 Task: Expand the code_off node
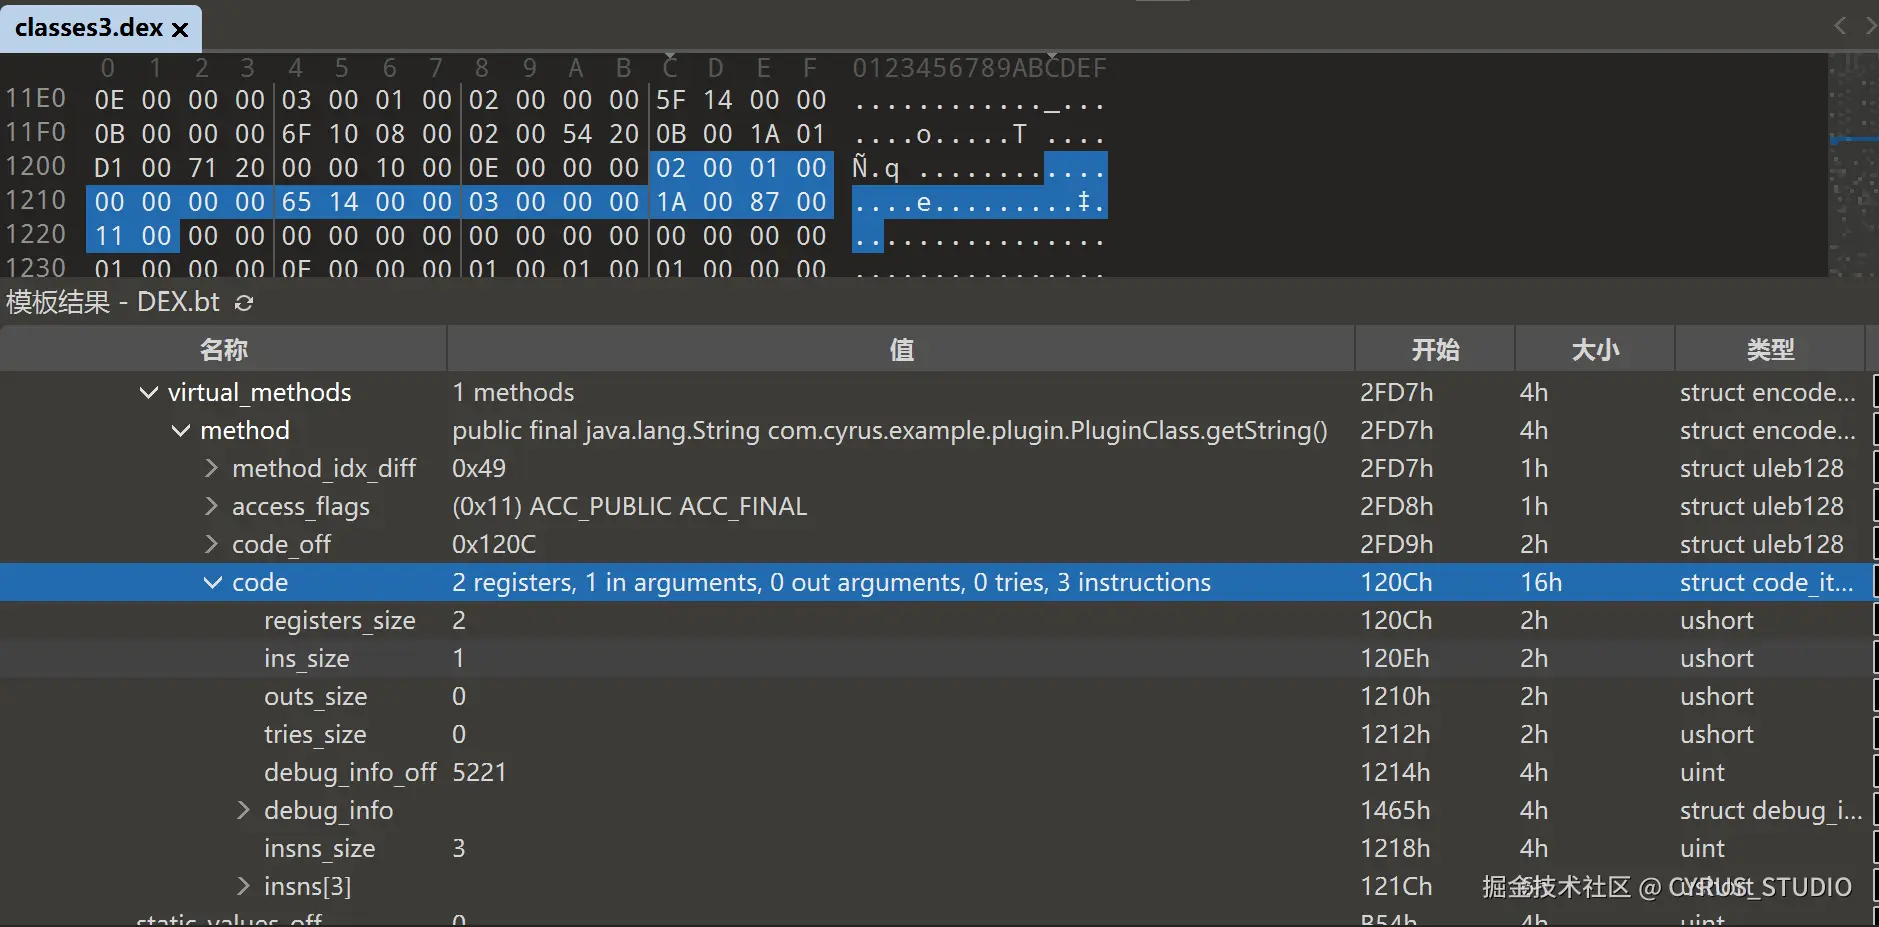tap(212, 544)
